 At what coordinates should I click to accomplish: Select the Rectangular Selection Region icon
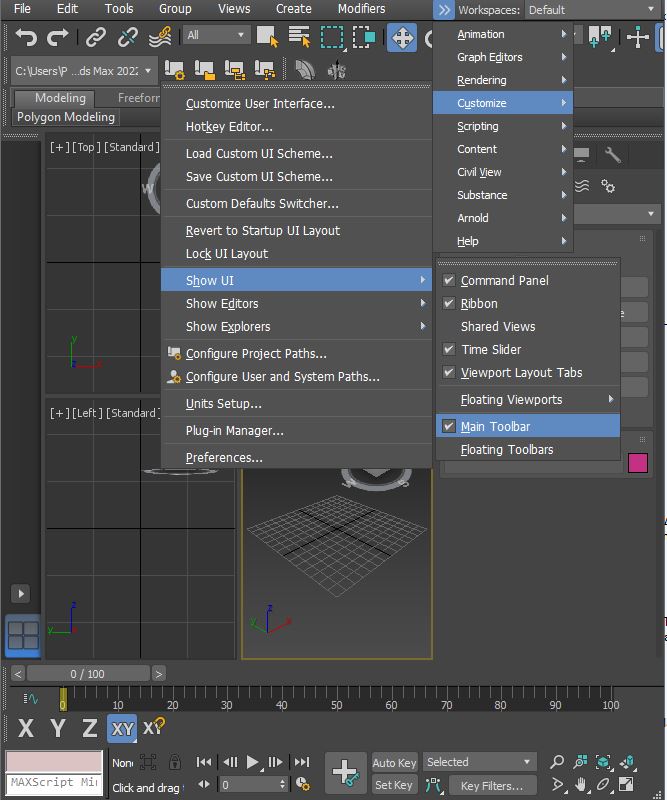pyautogui.click(x=332, y=37)
